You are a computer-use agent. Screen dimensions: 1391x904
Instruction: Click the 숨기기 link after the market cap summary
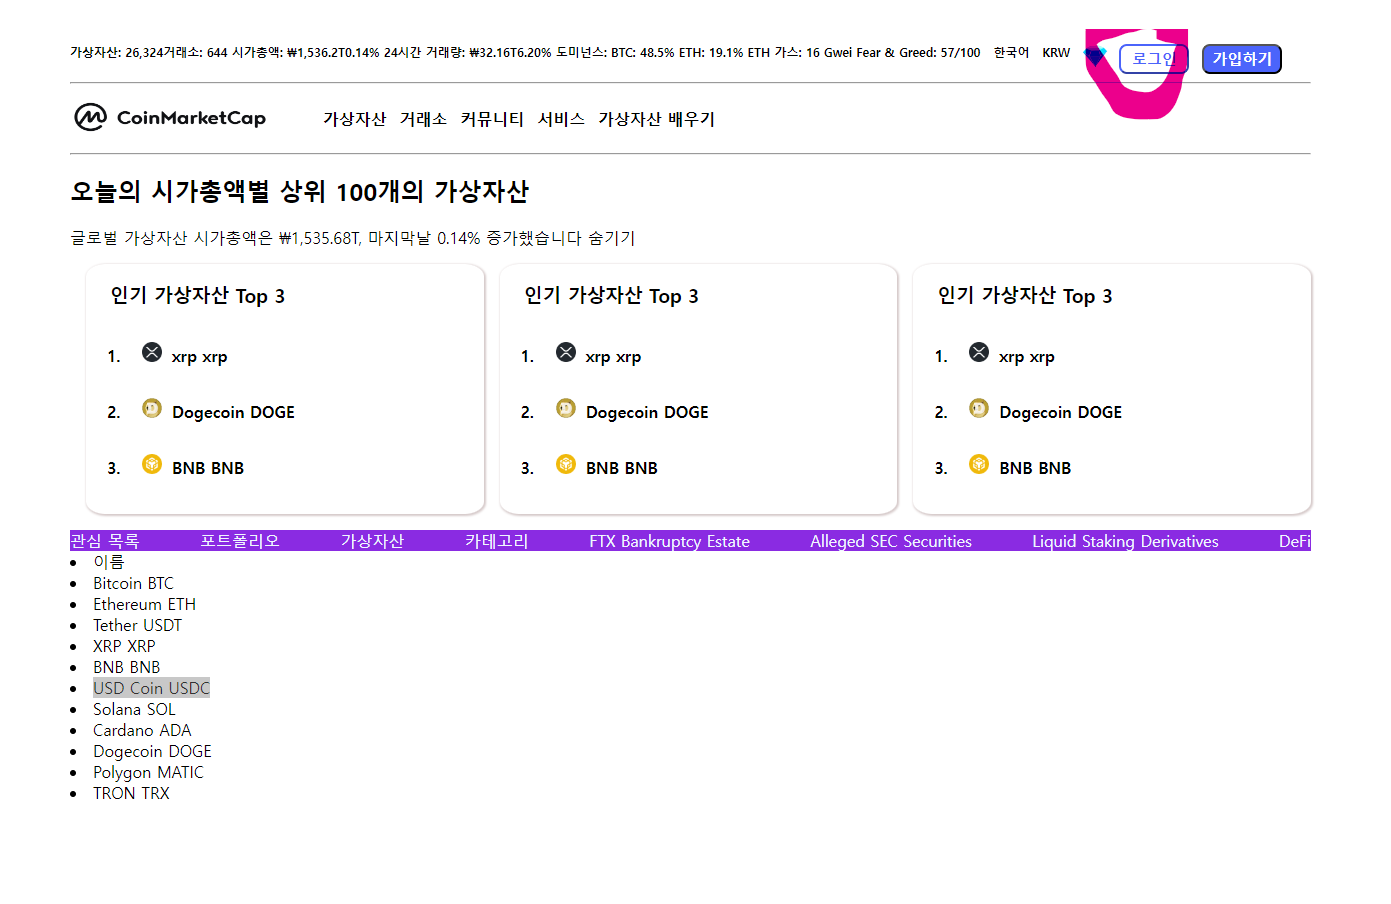point(611,238)
